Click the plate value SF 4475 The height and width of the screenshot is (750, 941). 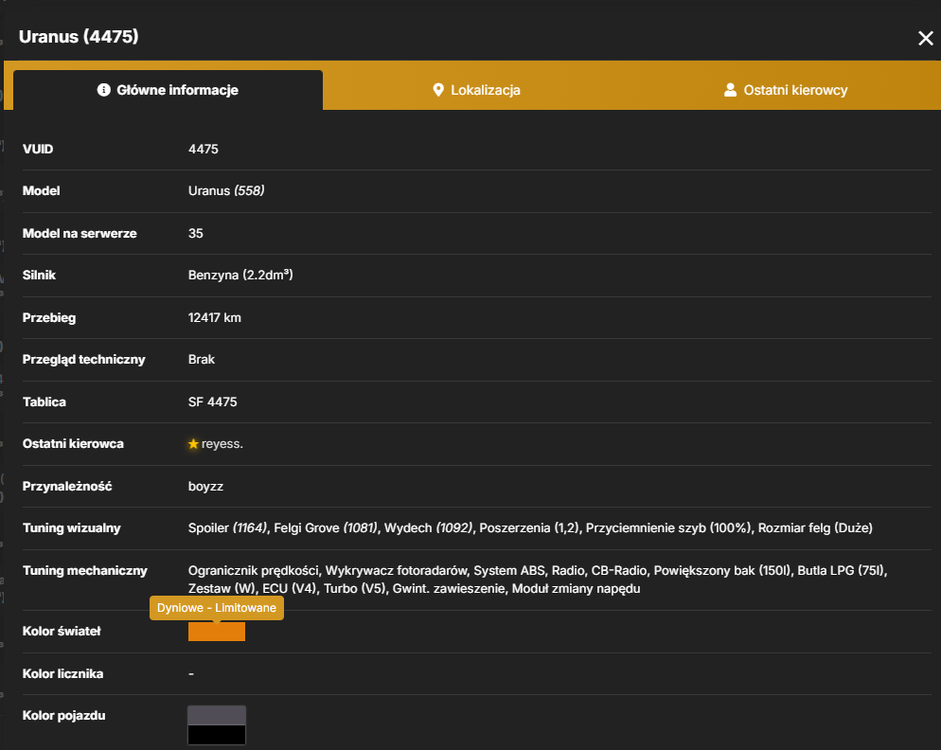(x=212, y=402)
